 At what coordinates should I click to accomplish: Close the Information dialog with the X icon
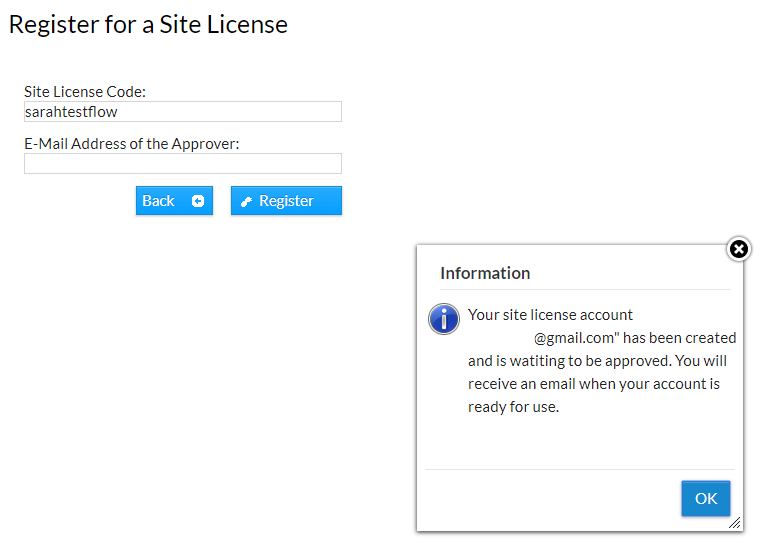click(738, 249)
